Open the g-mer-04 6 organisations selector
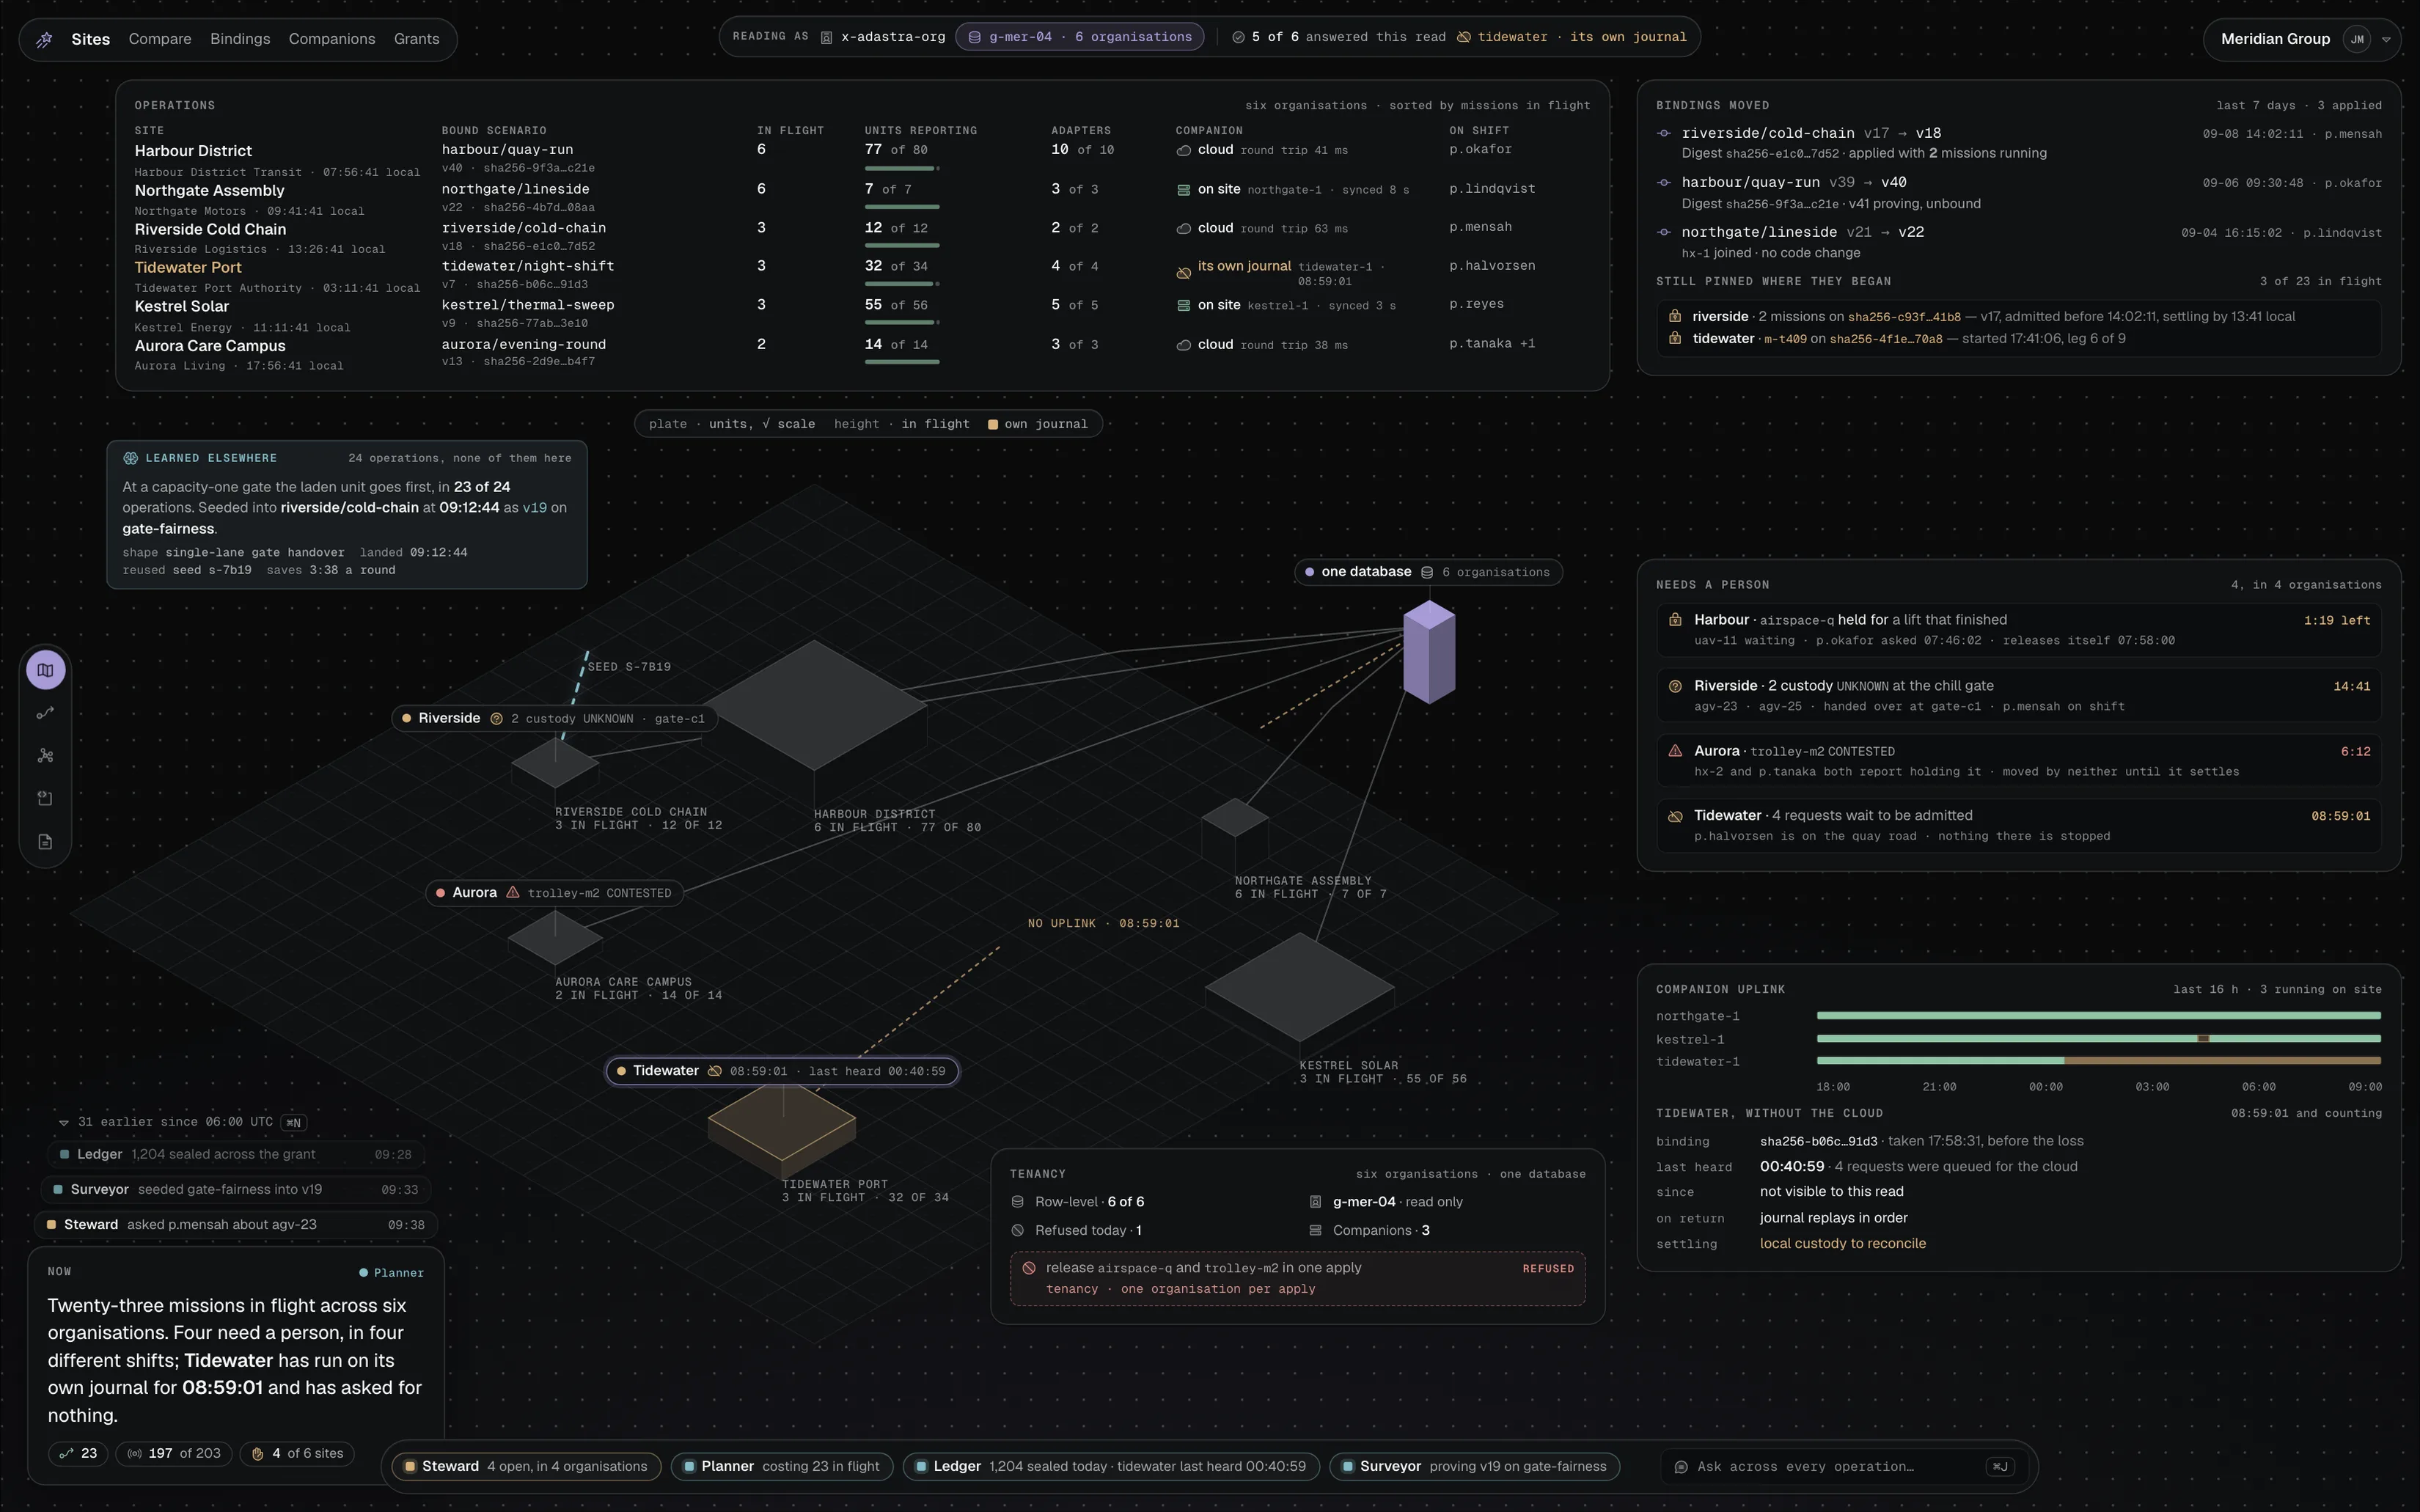Screen dimensions: 2420x1512 pos(1080,37)
